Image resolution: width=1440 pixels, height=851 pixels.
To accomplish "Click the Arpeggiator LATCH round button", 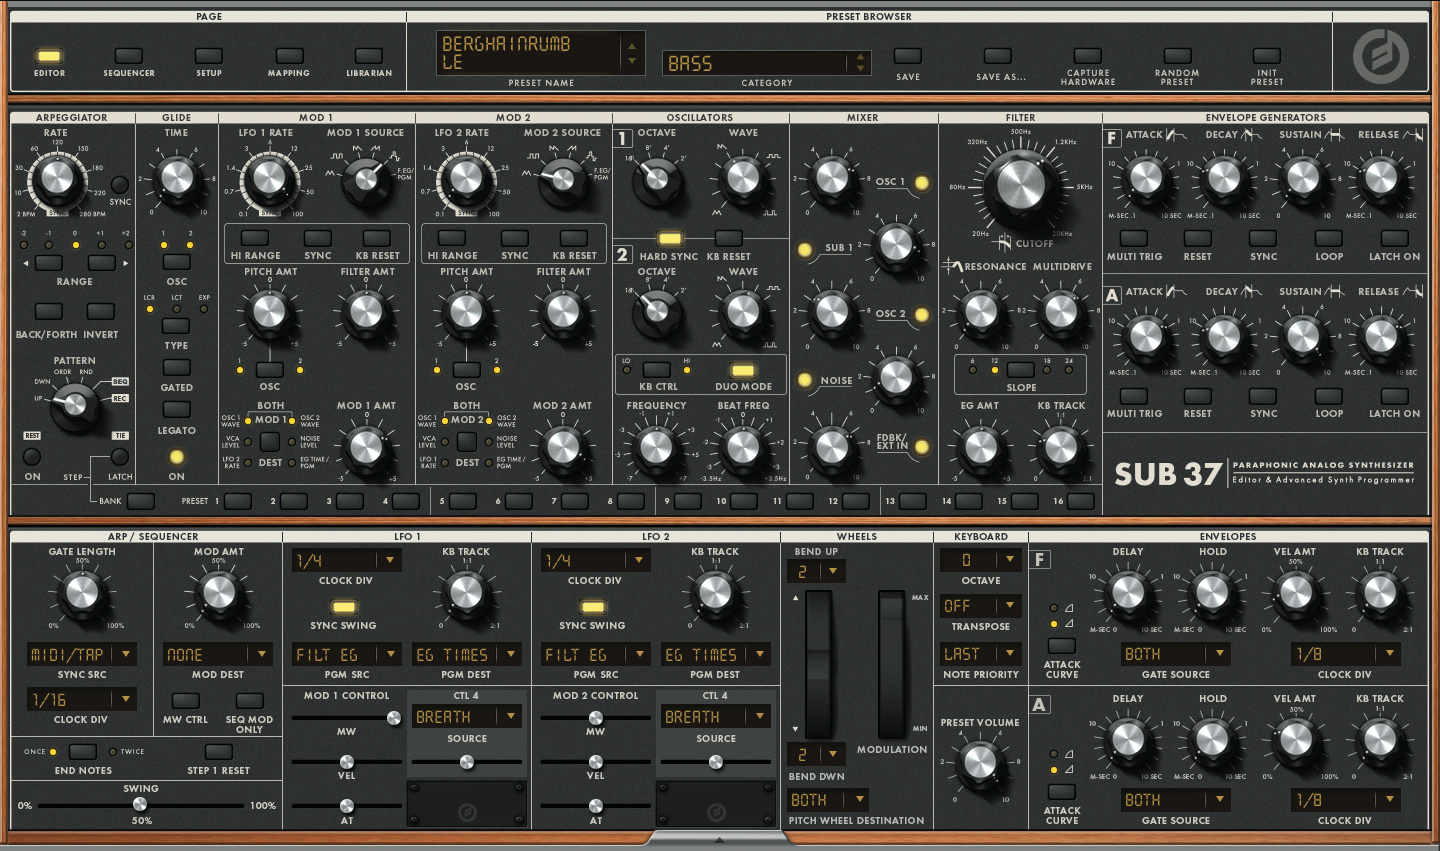I will 120,457.
